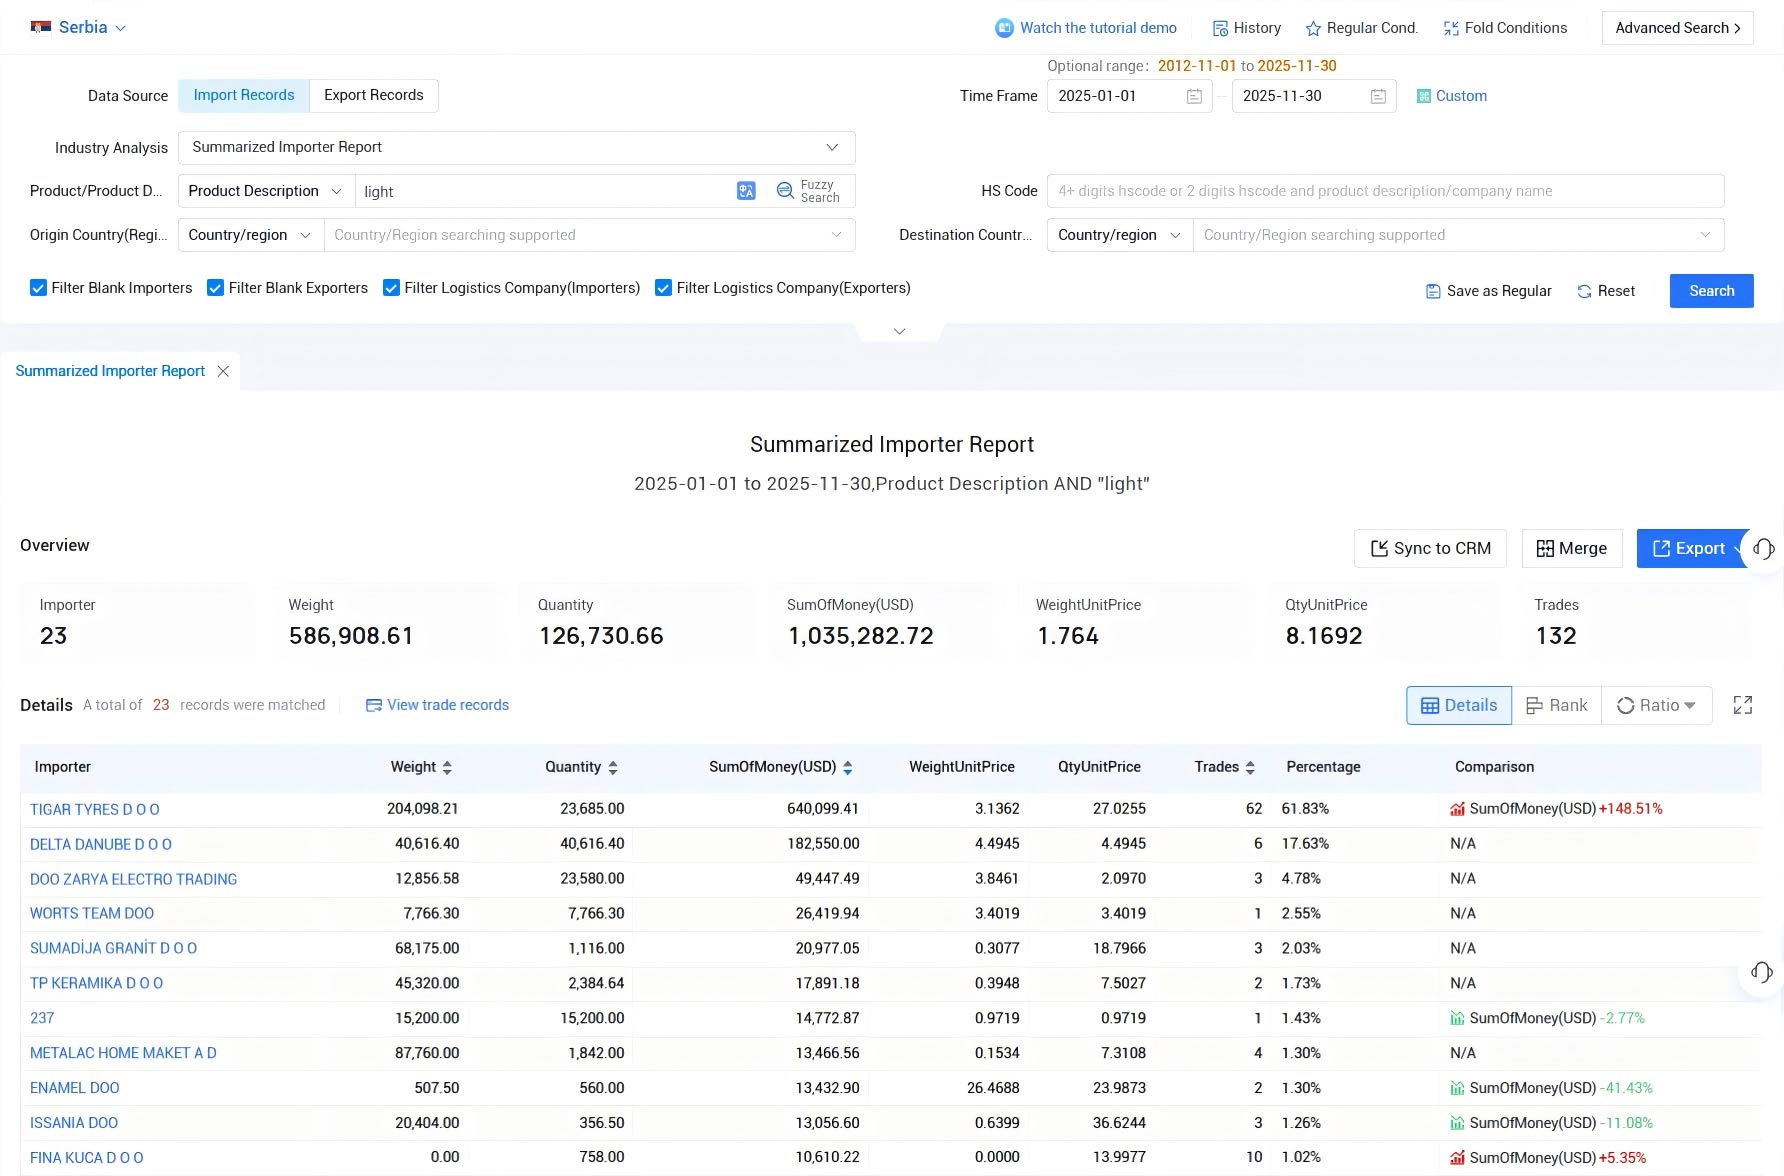Click the History icon
This screenshot has width=1784, height=1176.
1220,28
